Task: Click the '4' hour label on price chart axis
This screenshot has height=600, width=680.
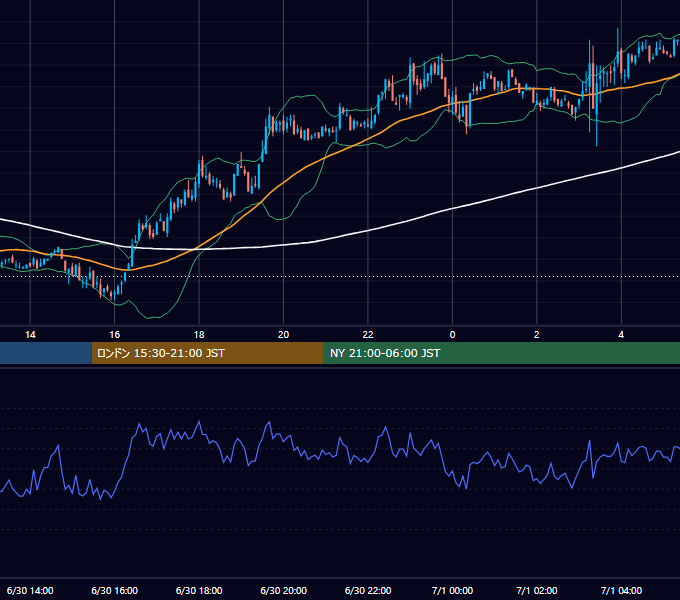Action: pos(621,335)
